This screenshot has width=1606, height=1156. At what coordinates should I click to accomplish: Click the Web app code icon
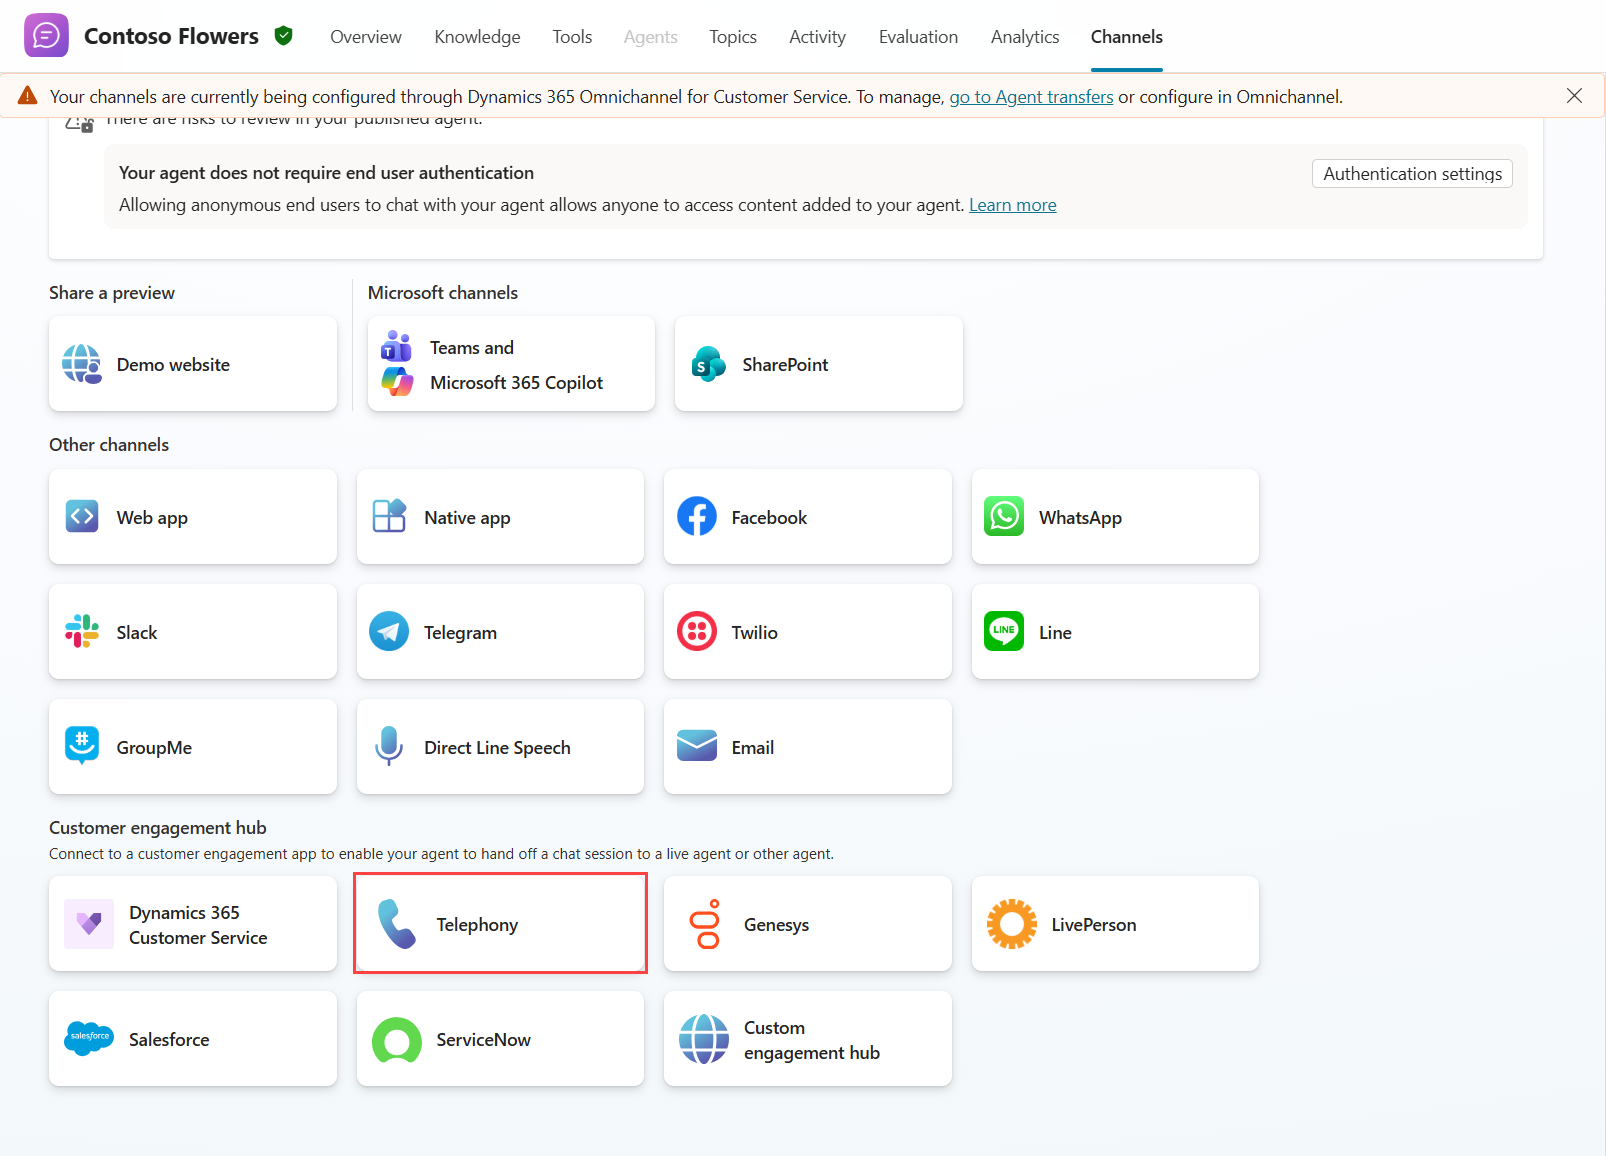point(82,517)
